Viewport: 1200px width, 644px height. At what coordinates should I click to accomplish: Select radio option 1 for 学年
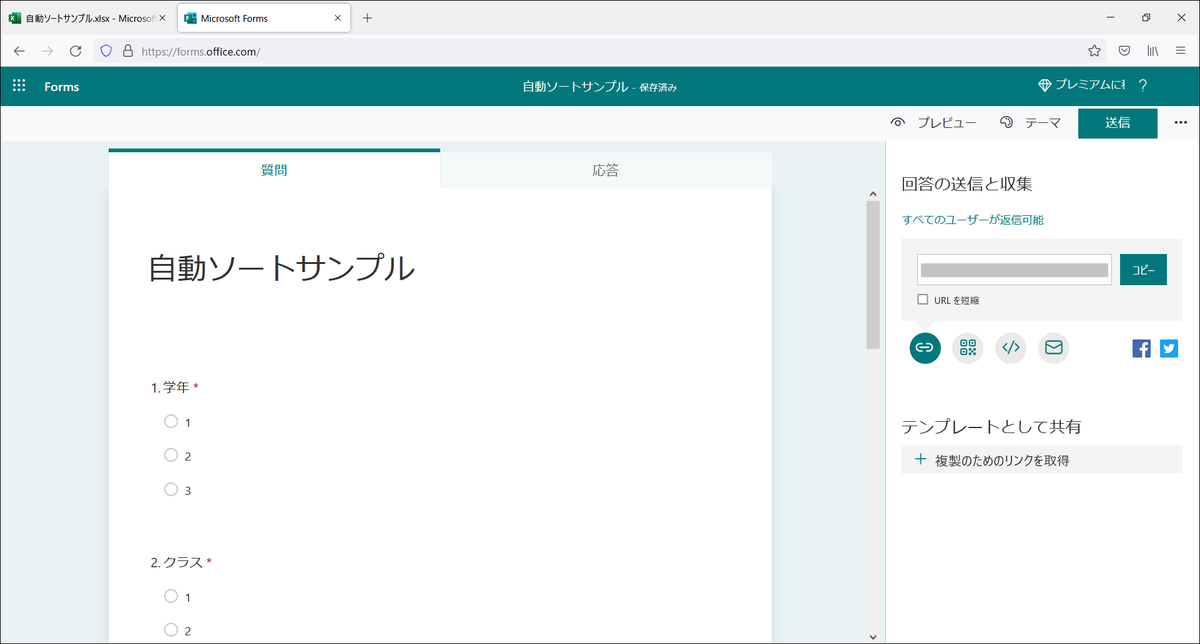(x=171, y=421)
